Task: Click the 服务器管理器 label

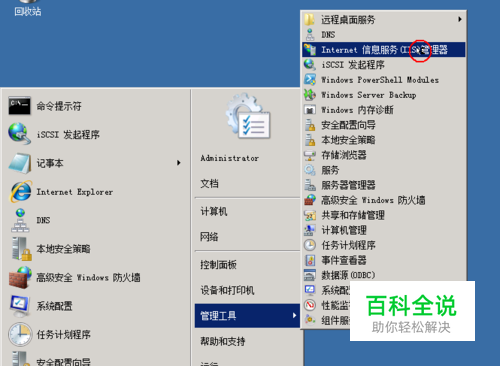Action: coord(348,185)
